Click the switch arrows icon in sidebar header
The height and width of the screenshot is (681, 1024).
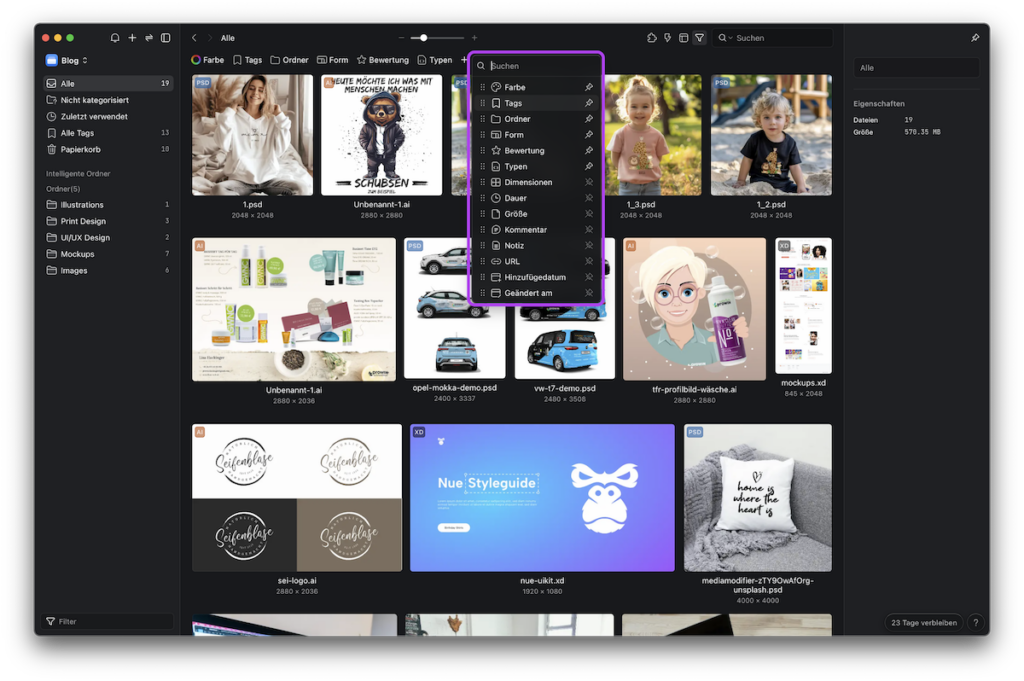pyautogui.click(x=149, y=38)
